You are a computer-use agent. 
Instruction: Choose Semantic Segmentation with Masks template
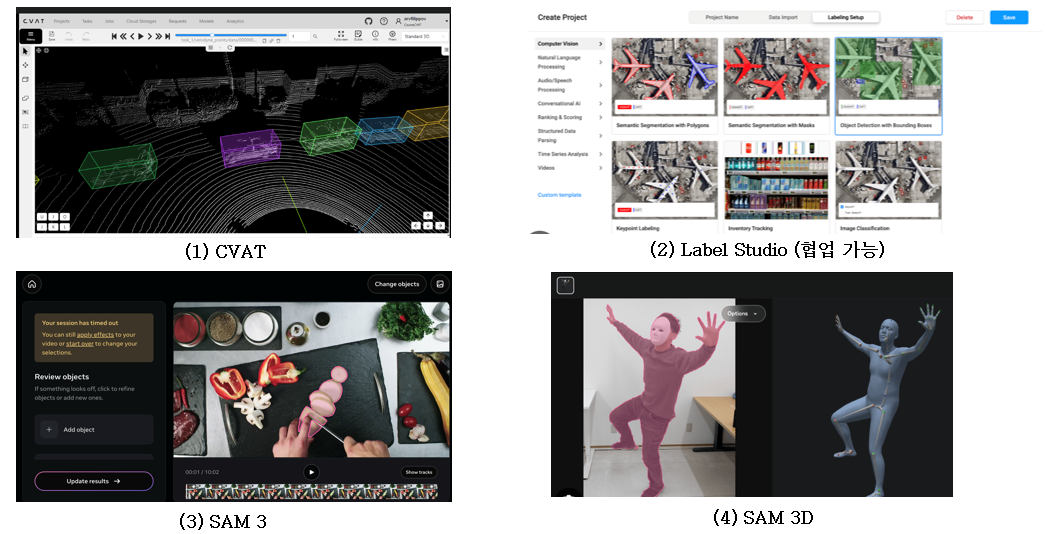pos(776,86)
